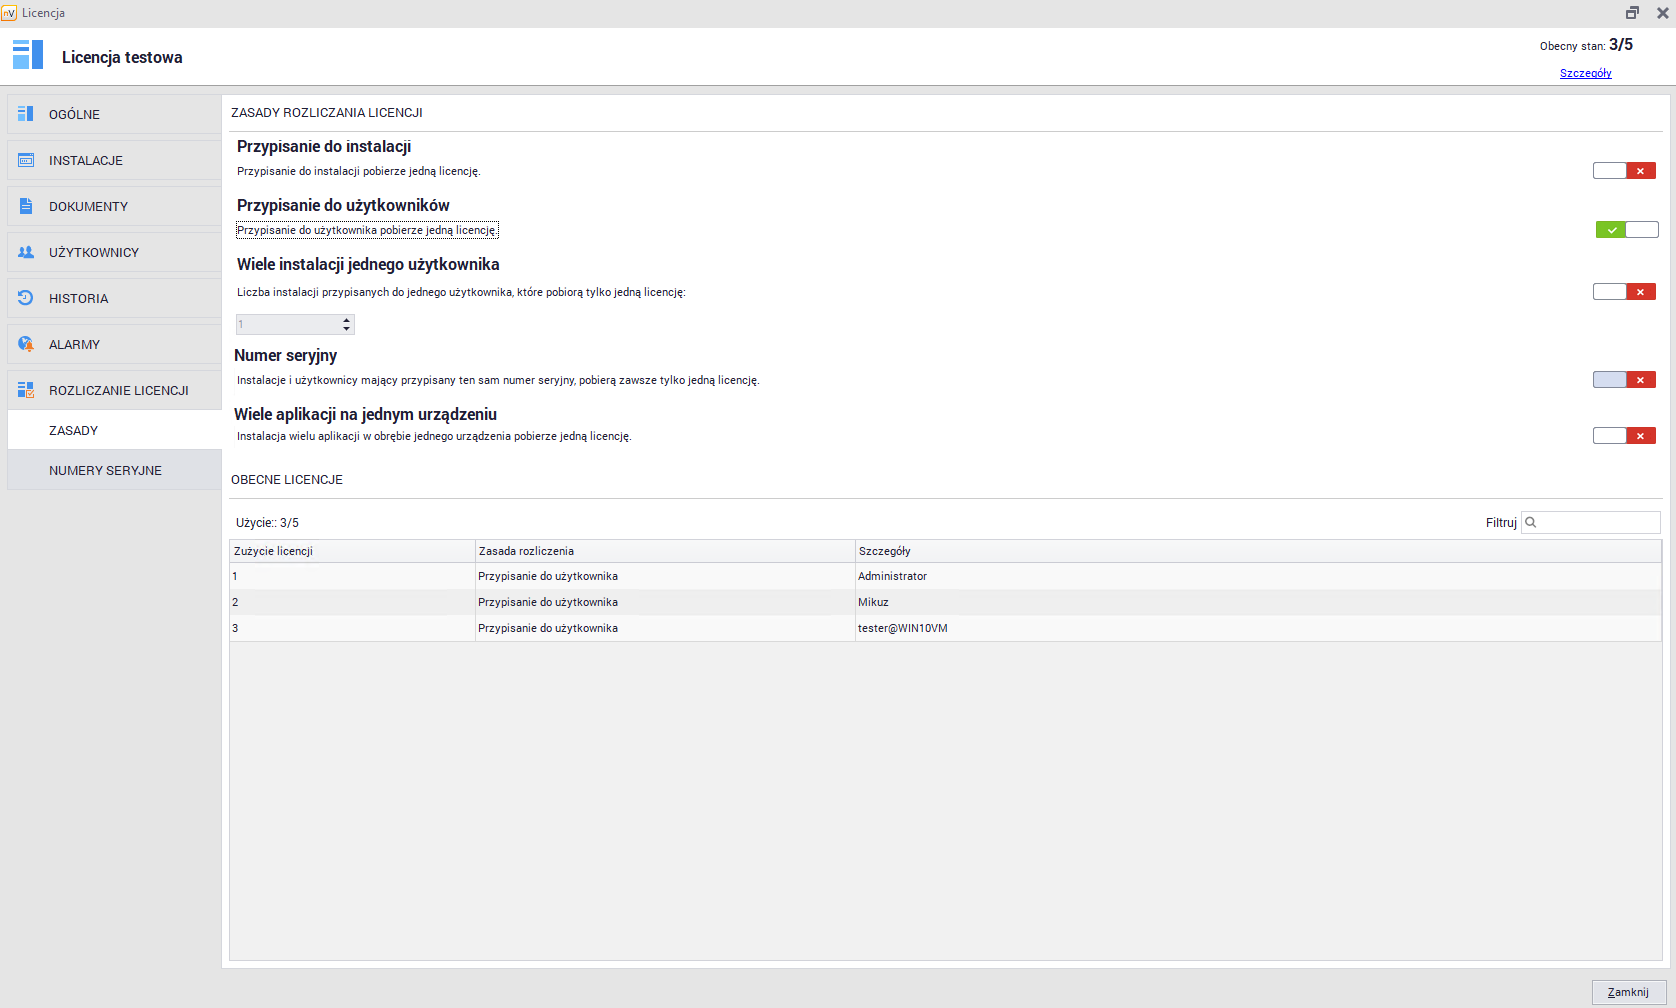
Task: Sort table by Zasada rozliczenia column
Action: point(664,551)
